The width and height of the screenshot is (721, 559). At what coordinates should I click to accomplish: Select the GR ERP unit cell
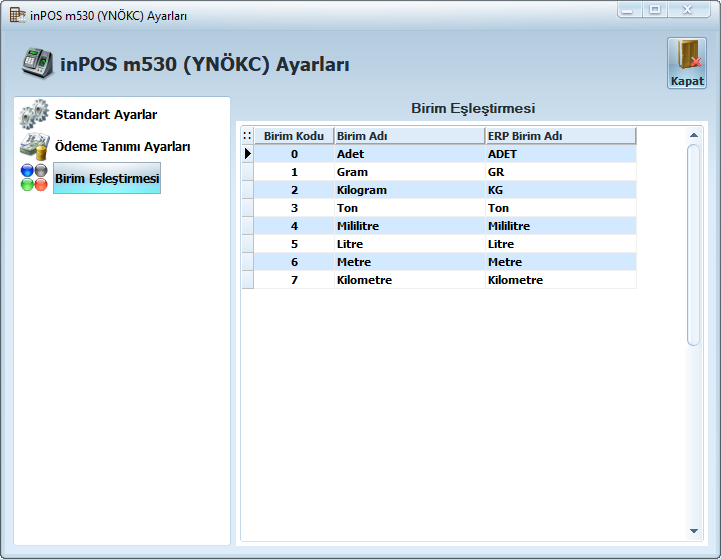(561, 172)
